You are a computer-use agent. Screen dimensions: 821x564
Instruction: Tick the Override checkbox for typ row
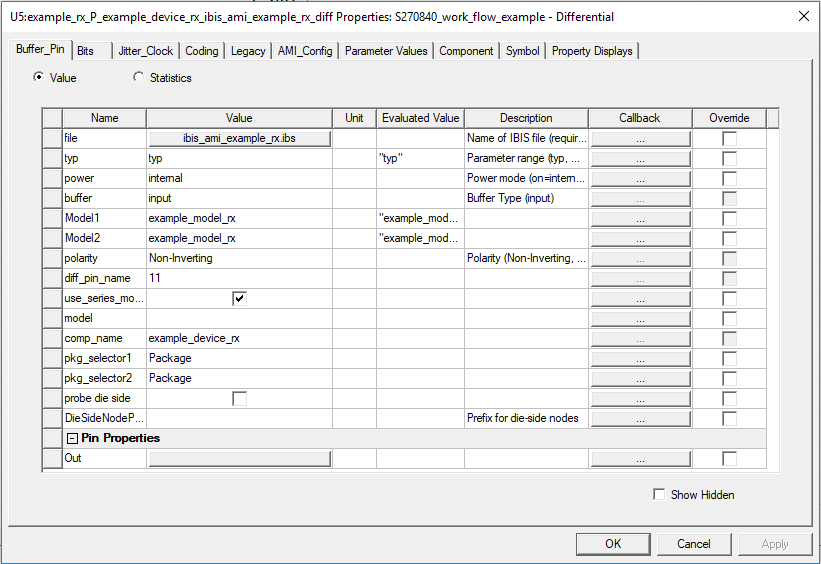click(730, 158)
